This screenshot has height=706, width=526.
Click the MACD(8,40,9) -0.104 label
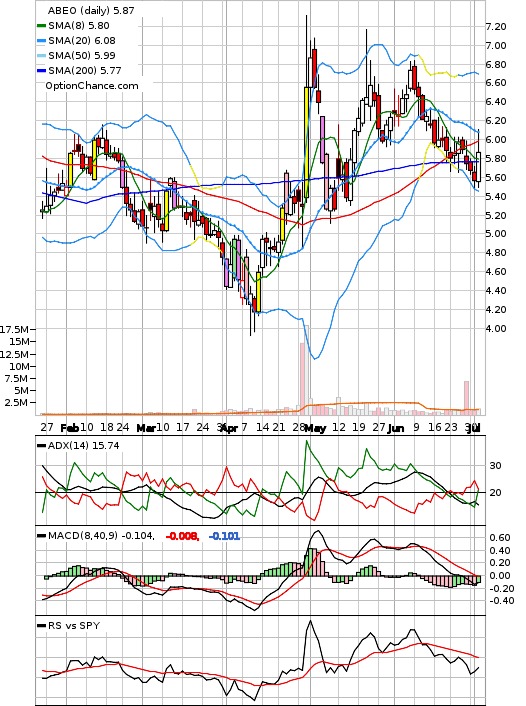click(x=101, y=536)
